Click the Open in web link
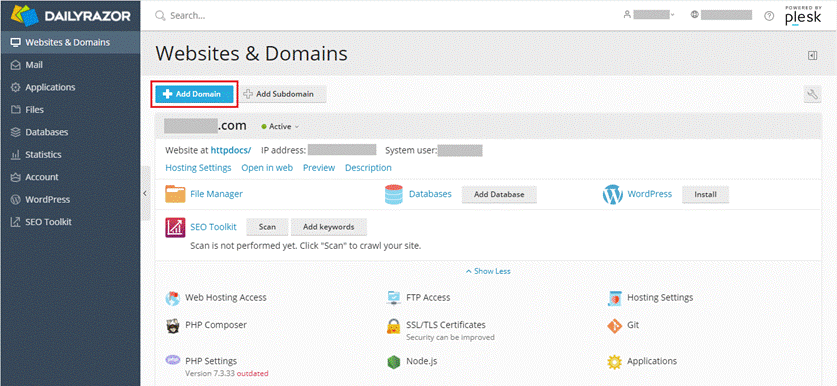This screenshot has width=837, height=386. pos(267,168)
